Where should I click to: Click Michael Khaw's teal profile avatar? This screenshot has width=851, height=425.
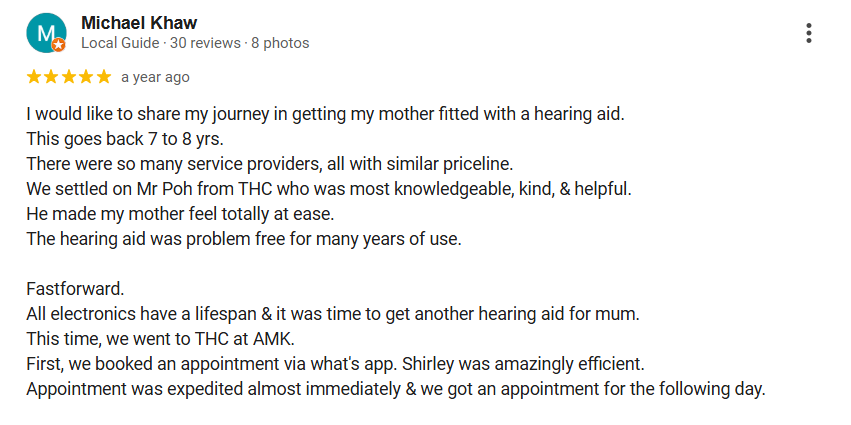[46, 33]
